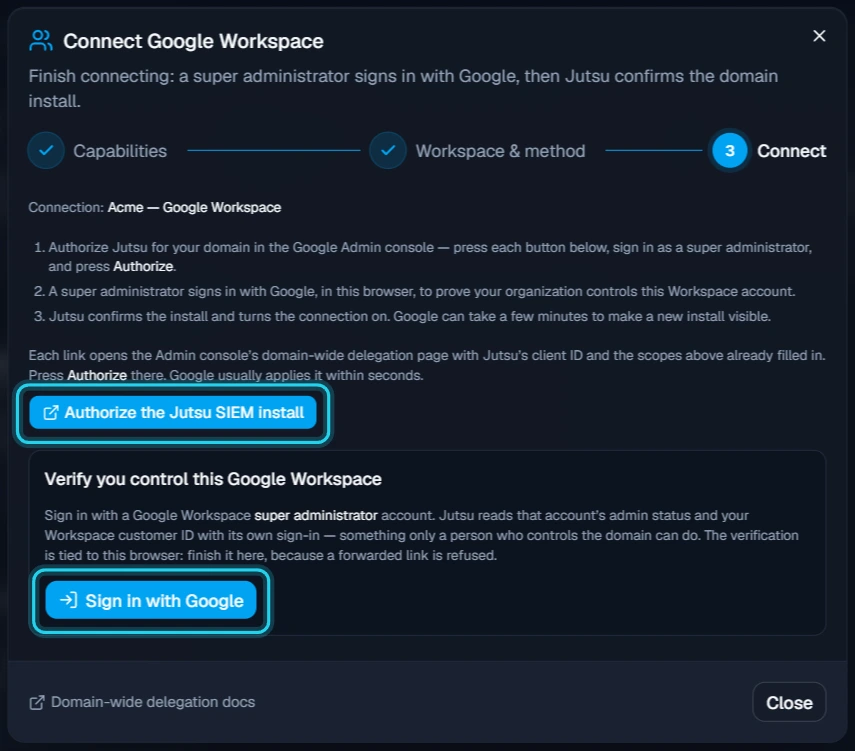Click the sign-in arrow icon on Google button
The image size is (855, 751).
[x=69, y=600]
